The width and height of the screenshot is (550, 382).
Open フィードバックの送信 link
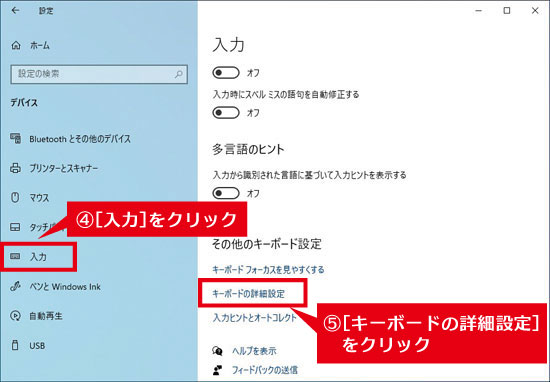(265, 370)
